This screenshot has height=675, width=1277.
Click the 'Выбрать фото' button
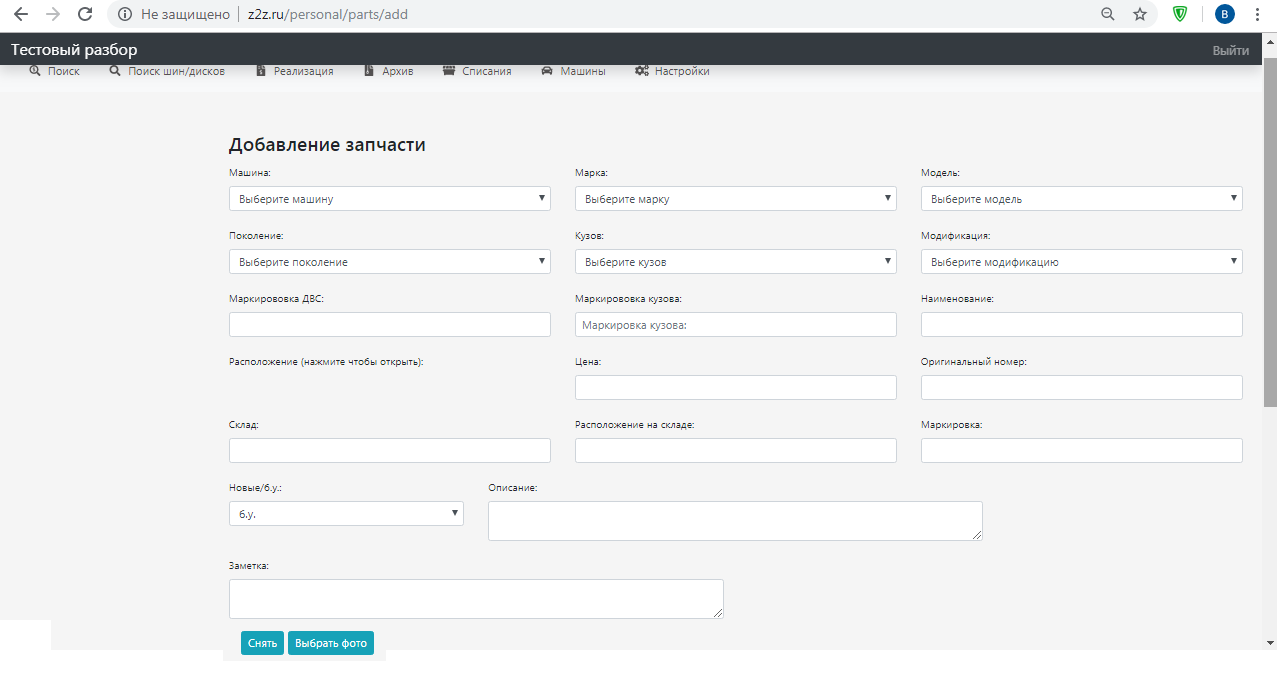coord(331,643)
